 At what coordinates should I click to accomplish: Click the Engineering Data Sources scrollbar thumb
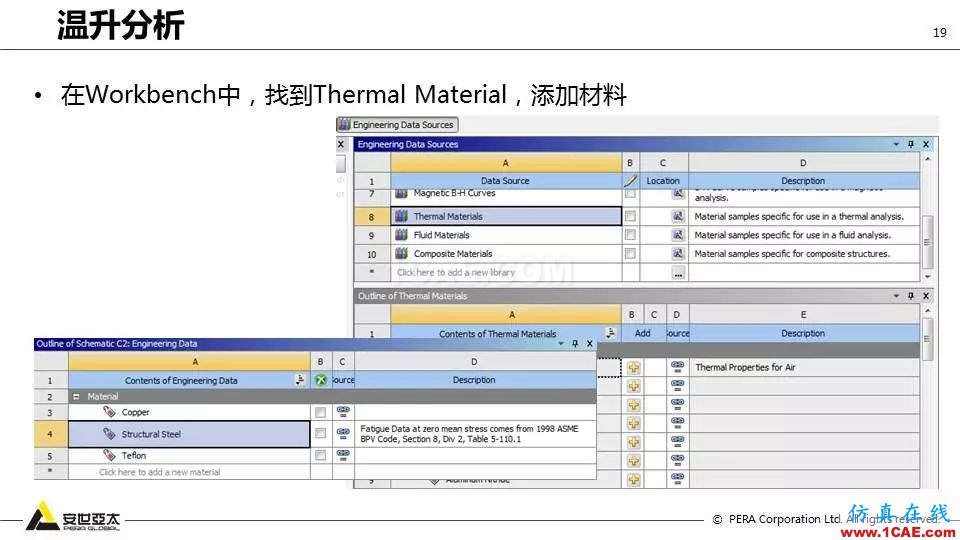click(928, 242)
